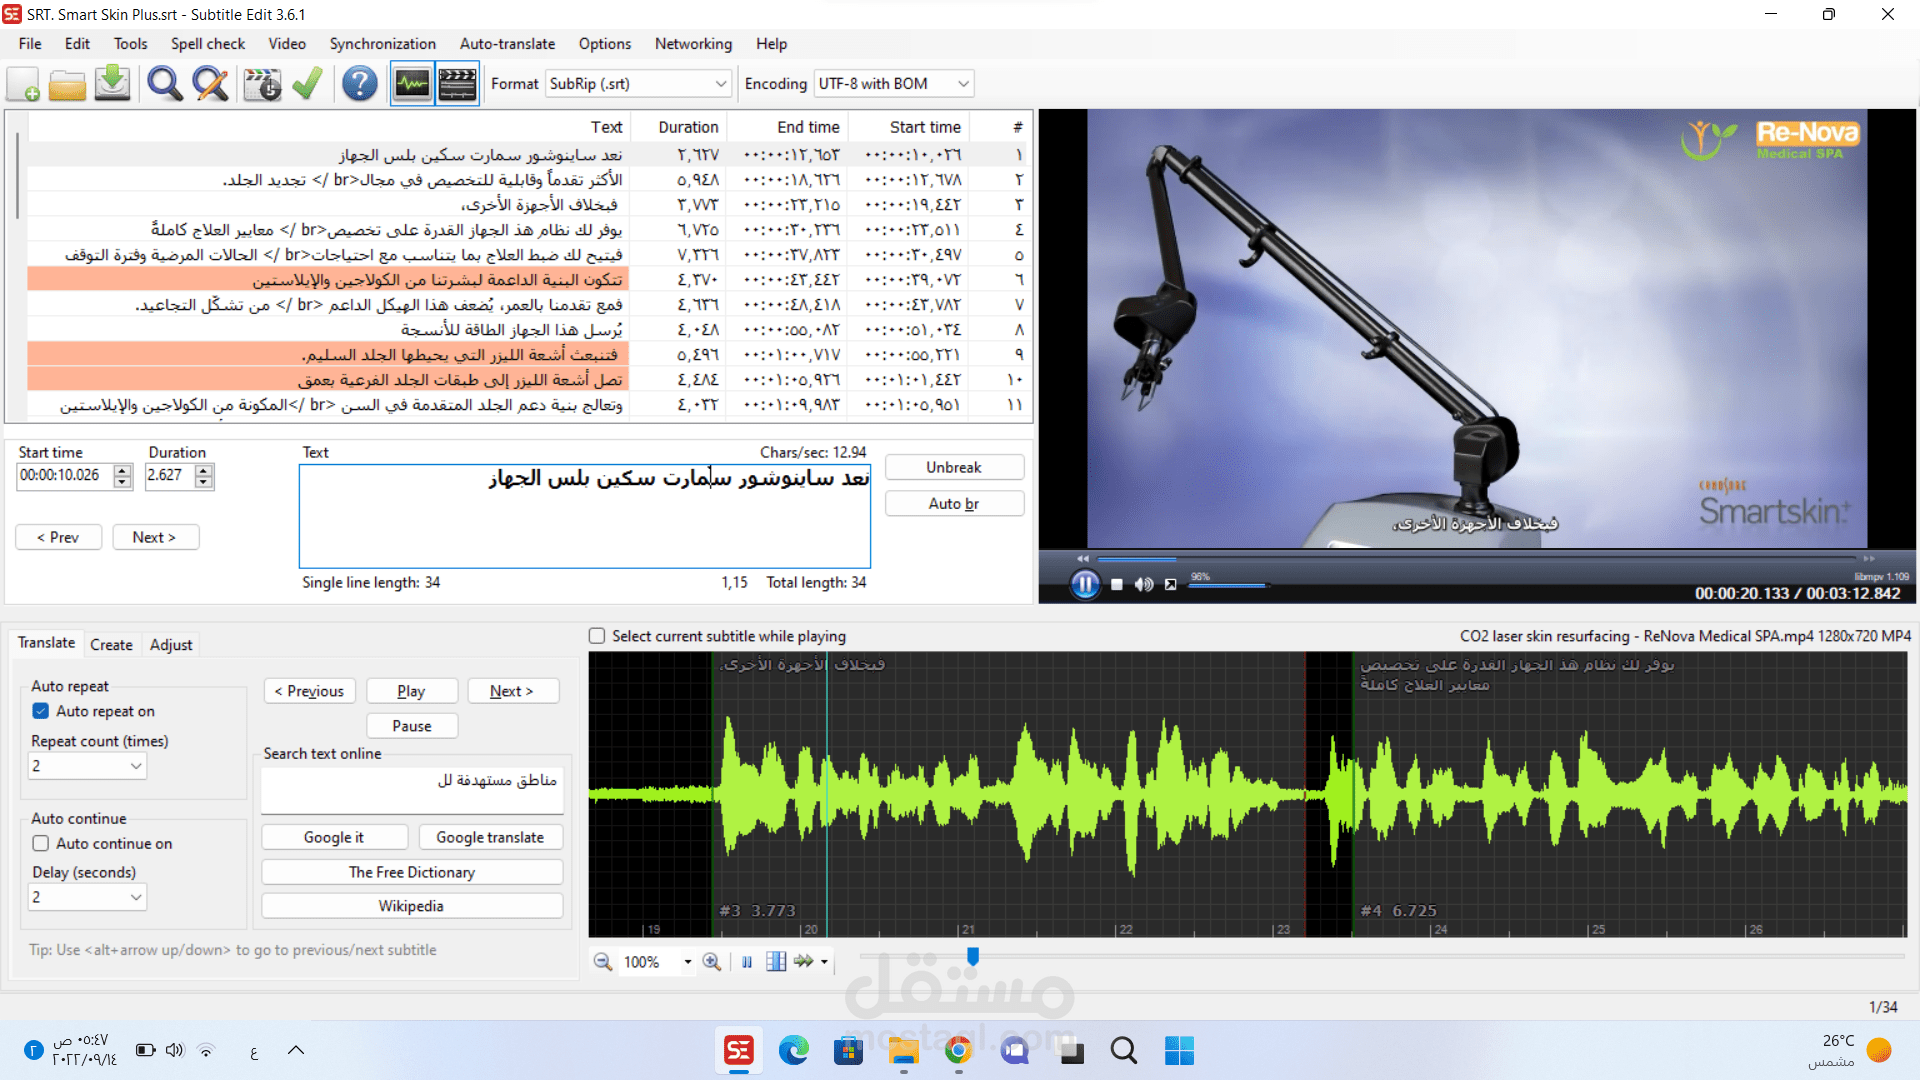
Task: Switch to the Adjust tab
Action: 171,645
